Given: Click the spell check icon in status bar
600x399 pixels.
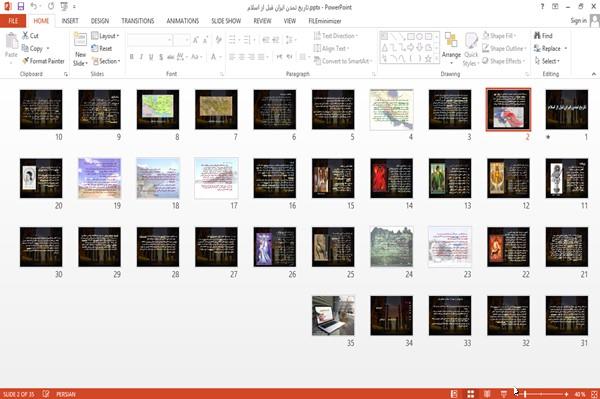Looking at the screenshot, I should pos(46,394).
